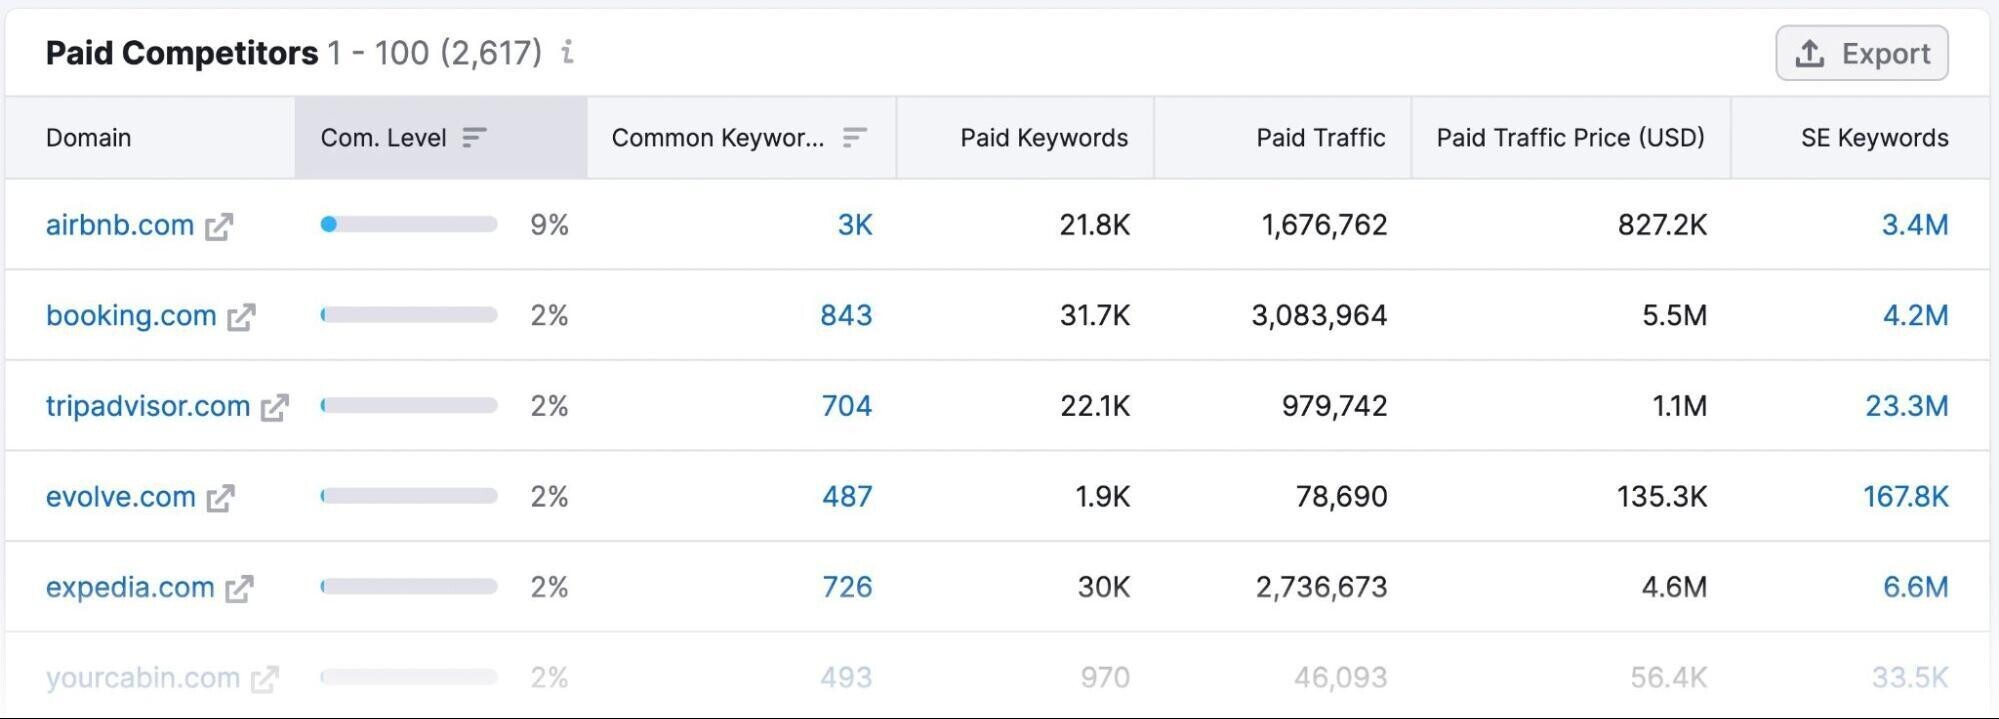This screenshot has height=719, width=1999.
Task: Open tripadvisor.com external link icon
Action: 274,407
